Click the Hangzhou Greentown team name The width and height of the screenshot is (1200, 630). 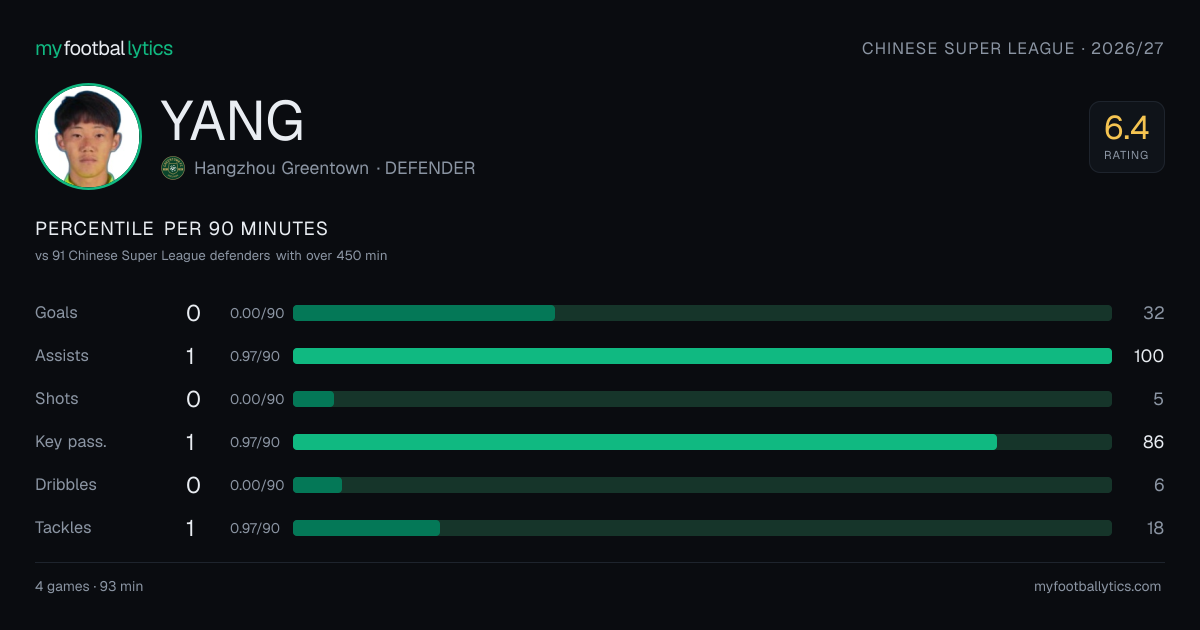pyautogui.click(x=282, y=168)
